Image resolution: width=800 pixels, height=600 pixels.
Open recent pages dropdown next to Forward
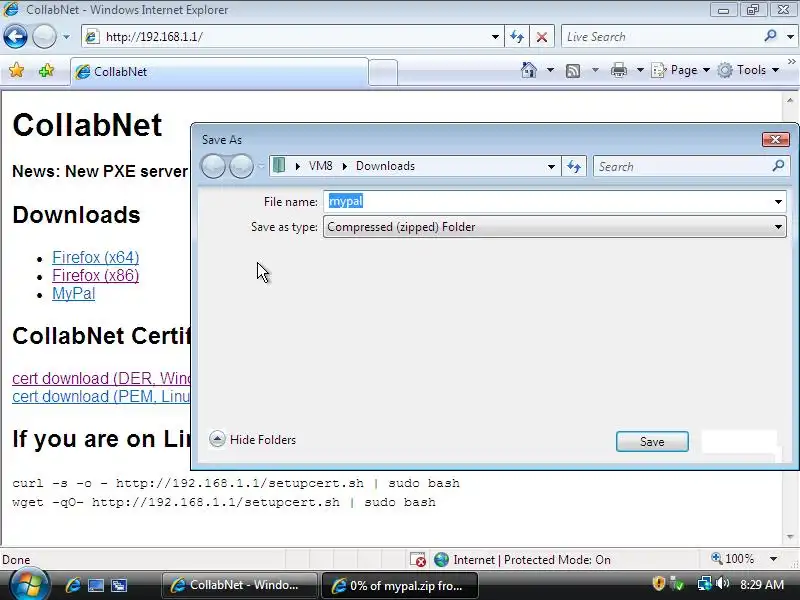coord(66,37)
